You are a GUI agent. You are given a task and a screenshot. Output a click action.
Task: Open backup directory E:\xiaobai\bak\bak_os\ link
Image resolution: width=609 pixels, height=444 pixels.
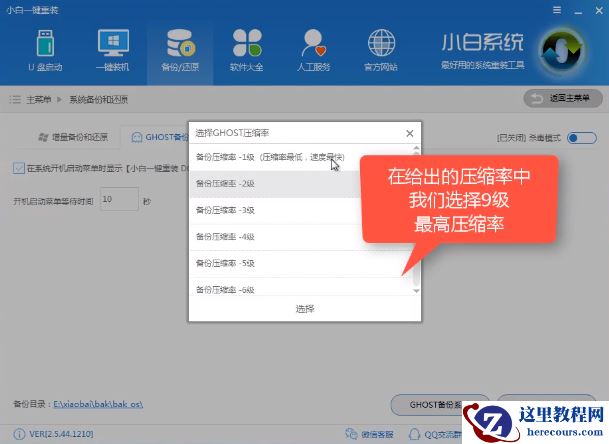click(x=98, y=404)
